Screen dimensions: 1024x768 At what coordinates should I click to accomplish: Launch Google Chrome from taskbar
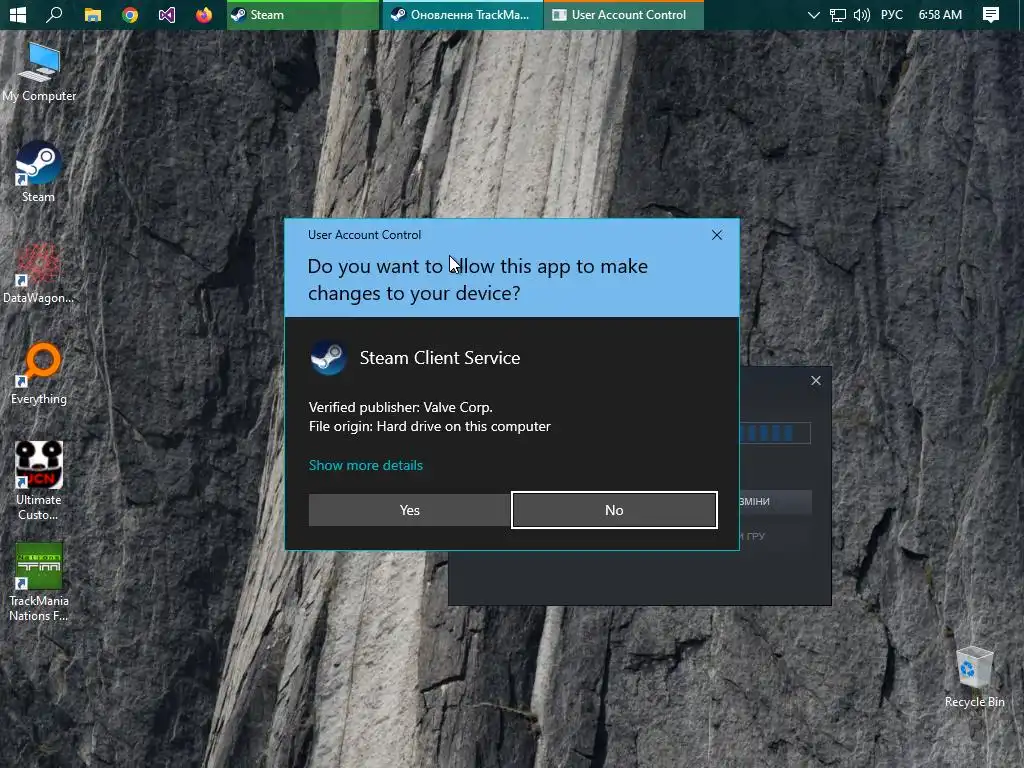130,14
